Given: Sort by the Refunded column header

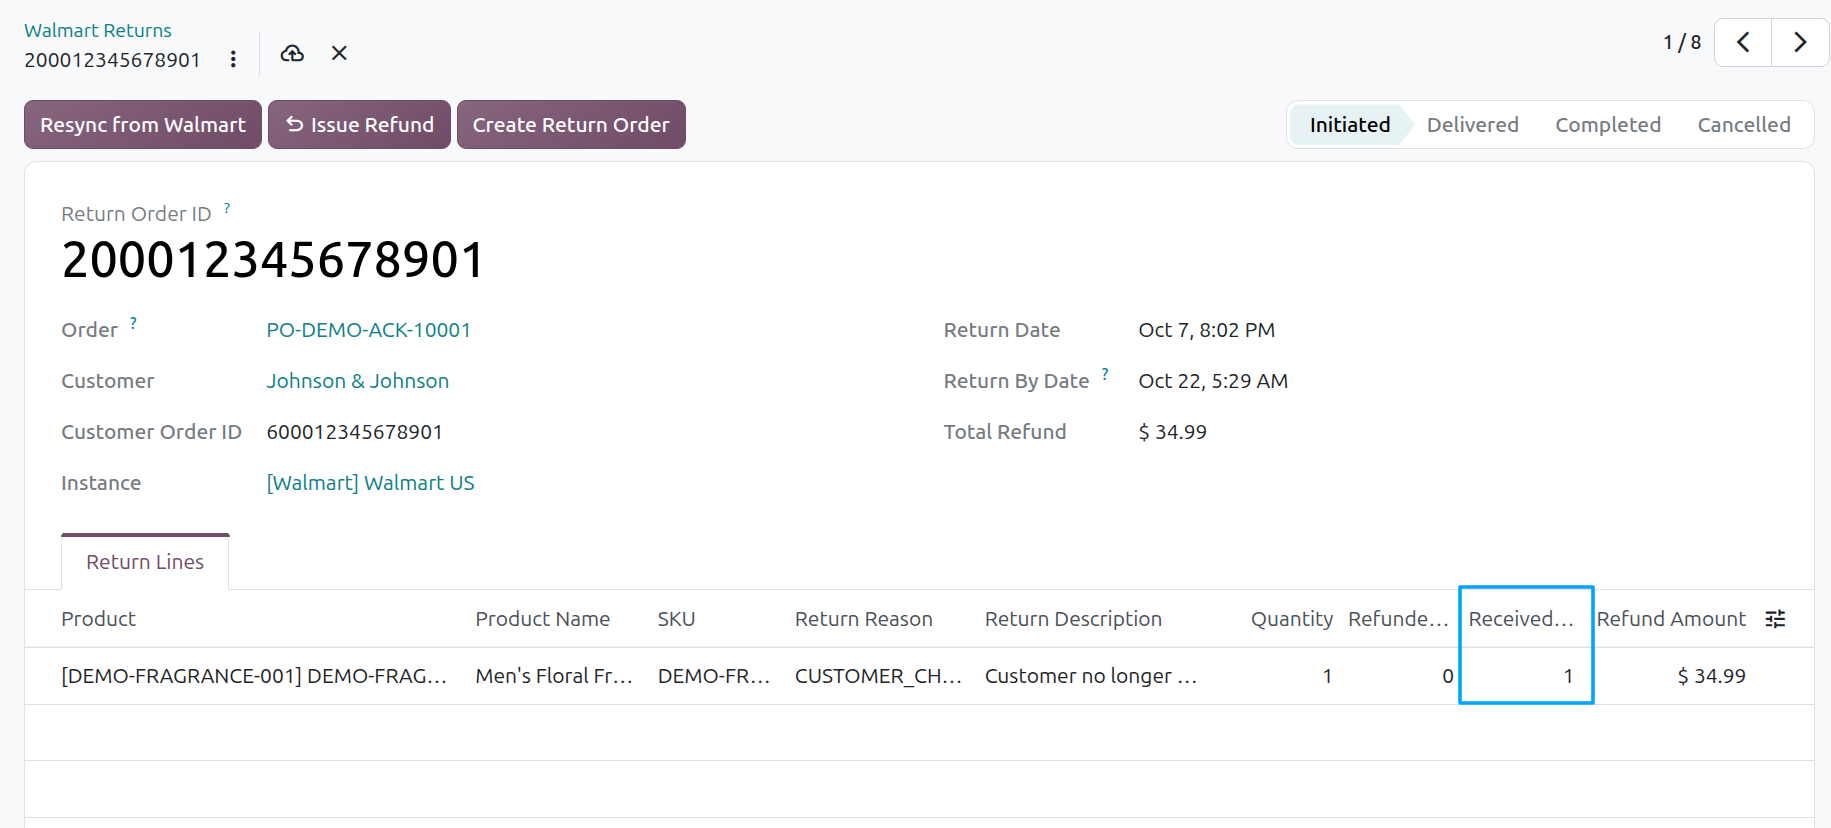Looking at the screenshot, I should point(1398,619).
